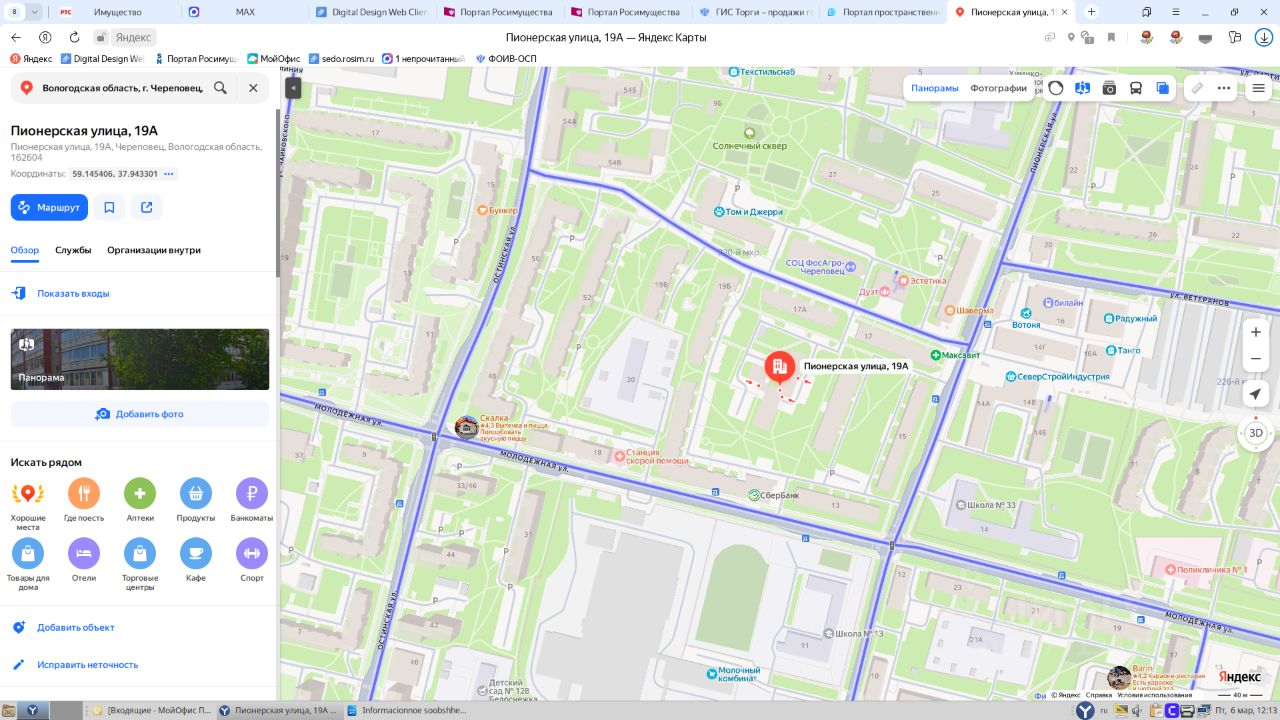Clear the map search field with the X
Screen dimensions: 1280x720
[x=253, y=88]
